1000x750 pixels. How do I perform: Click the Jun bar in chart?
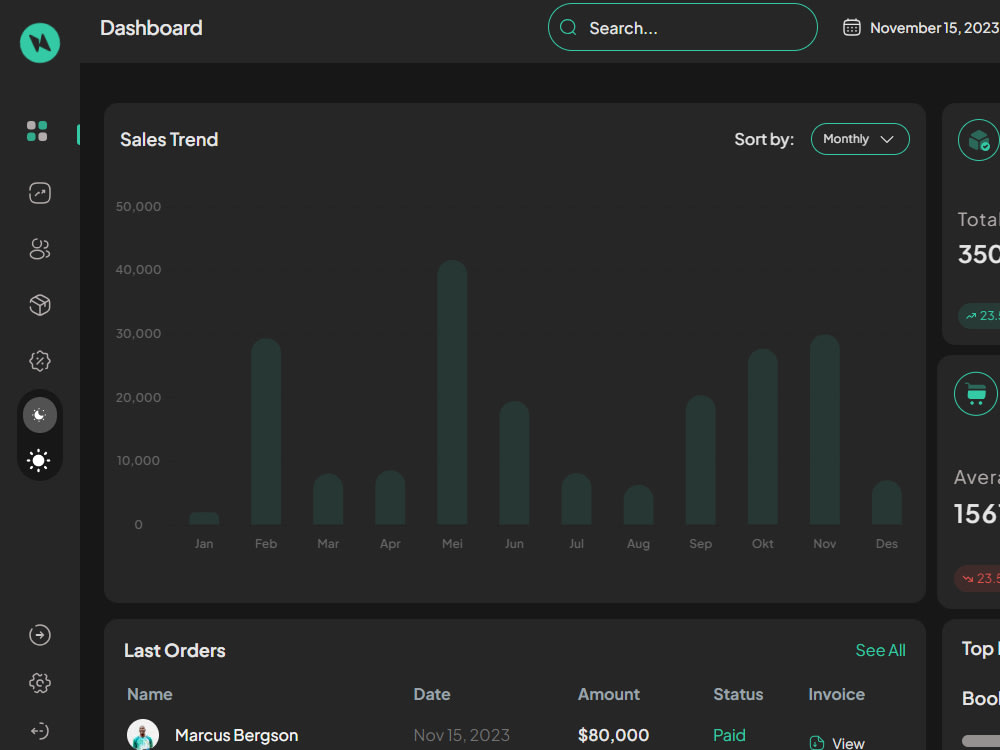(514, 463)
